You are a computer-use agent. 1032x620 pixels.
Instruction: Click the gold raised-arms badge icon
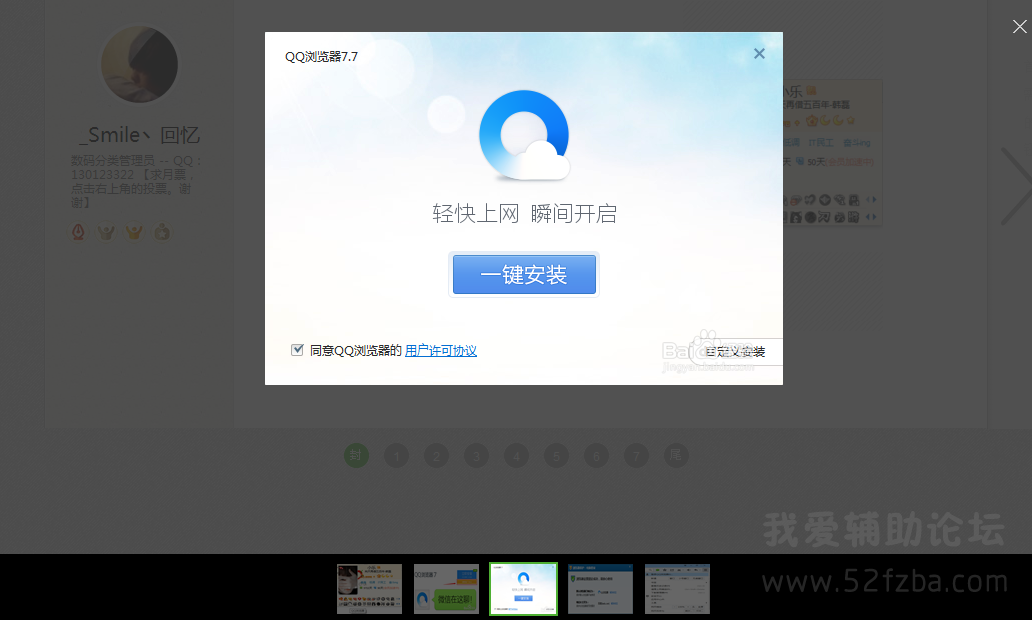tap(134, 232)
